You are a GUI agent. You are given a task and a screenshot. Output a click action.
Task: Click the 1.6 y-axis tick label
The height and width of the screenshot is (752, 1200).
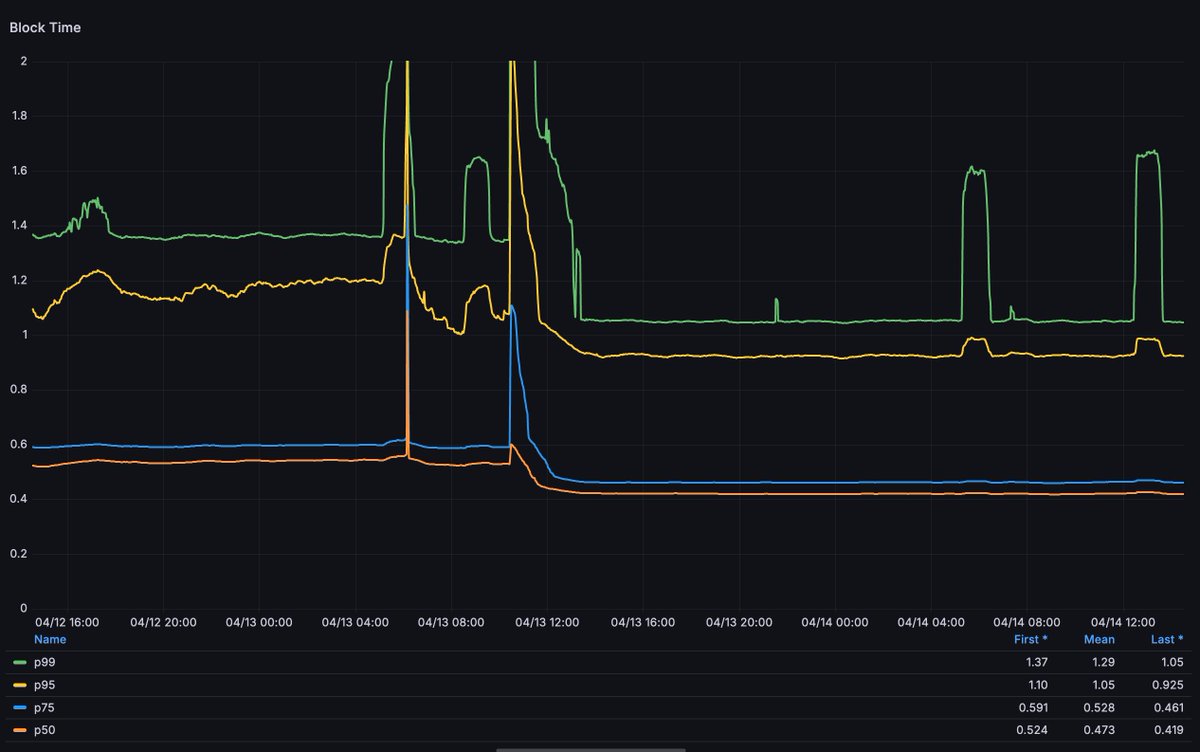[x=19, y=171]
